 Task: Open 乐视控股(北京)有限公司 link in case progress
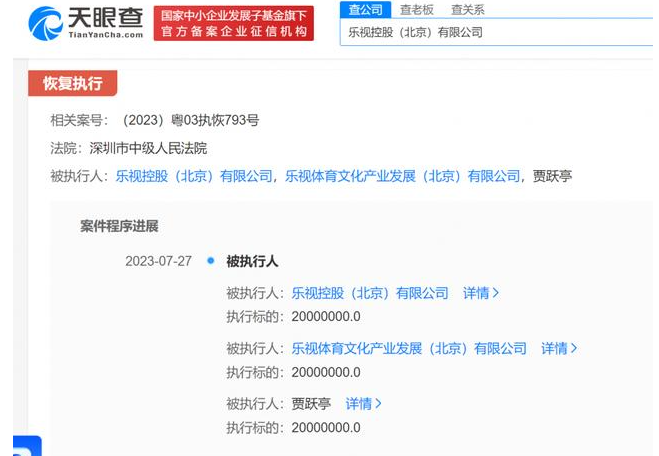370,293
